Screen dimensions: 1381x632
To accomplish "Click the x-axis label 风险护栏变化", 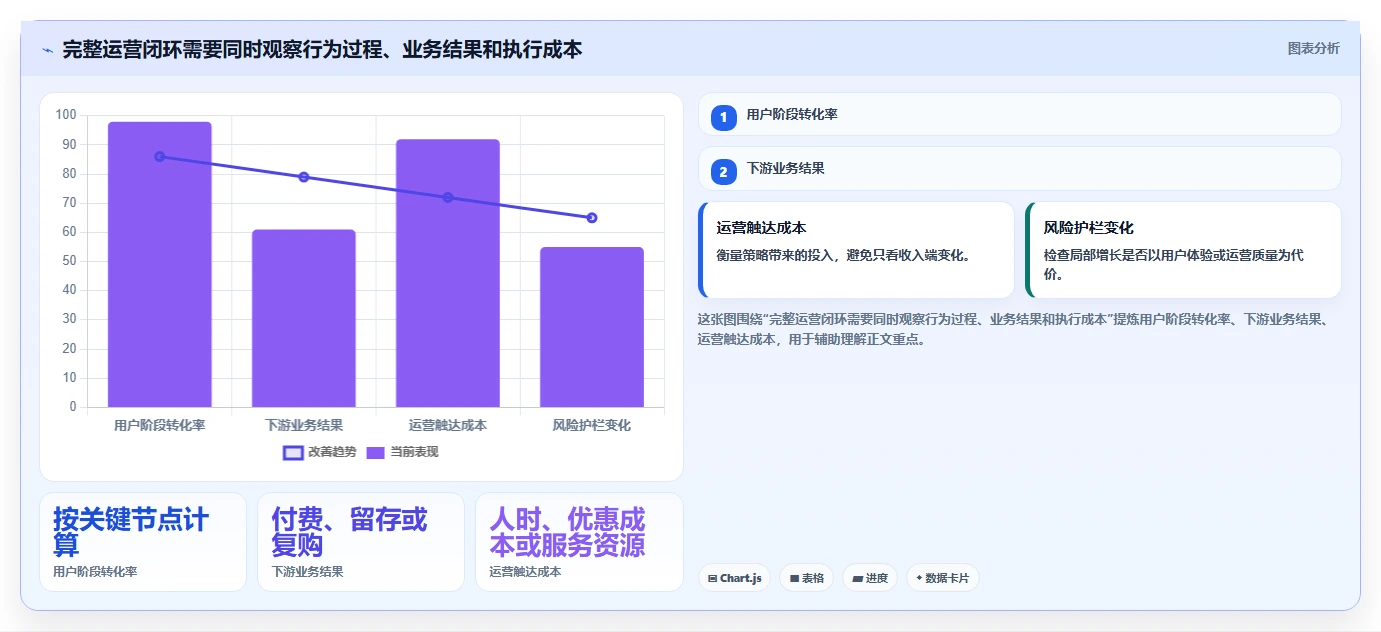I will tap(592, 425).
